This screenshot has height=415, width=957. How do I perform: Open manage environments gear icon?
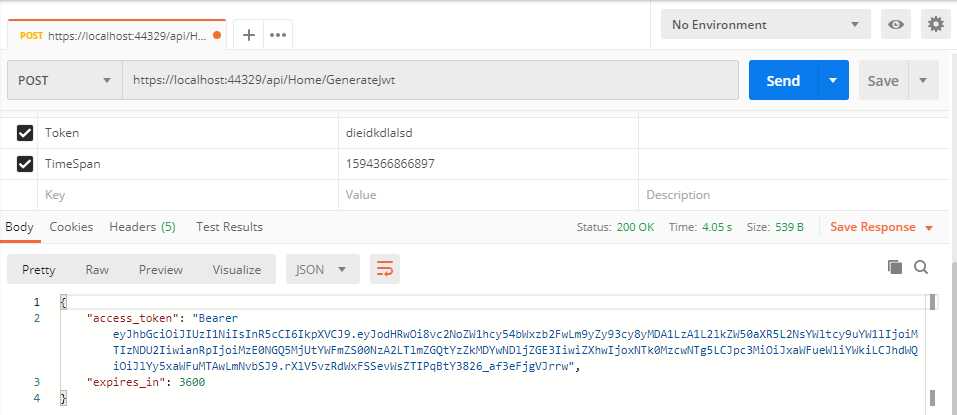tap(935, 25)
